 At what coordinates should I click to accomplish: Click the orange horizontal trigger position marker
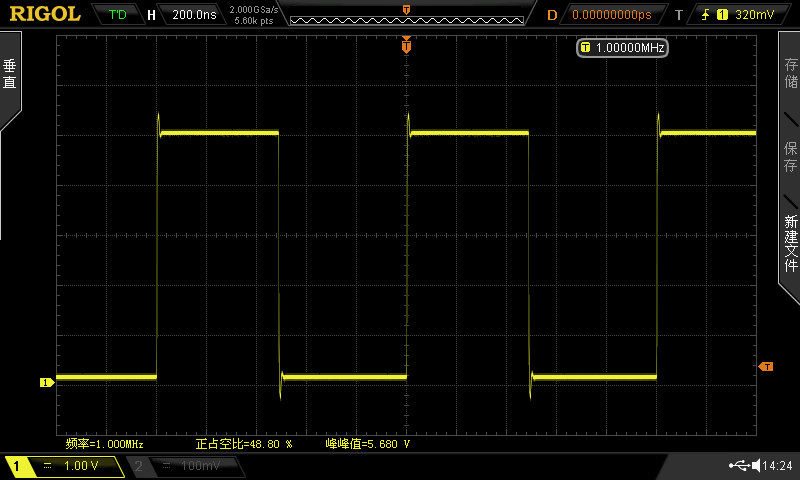click(x=406, y=46)
